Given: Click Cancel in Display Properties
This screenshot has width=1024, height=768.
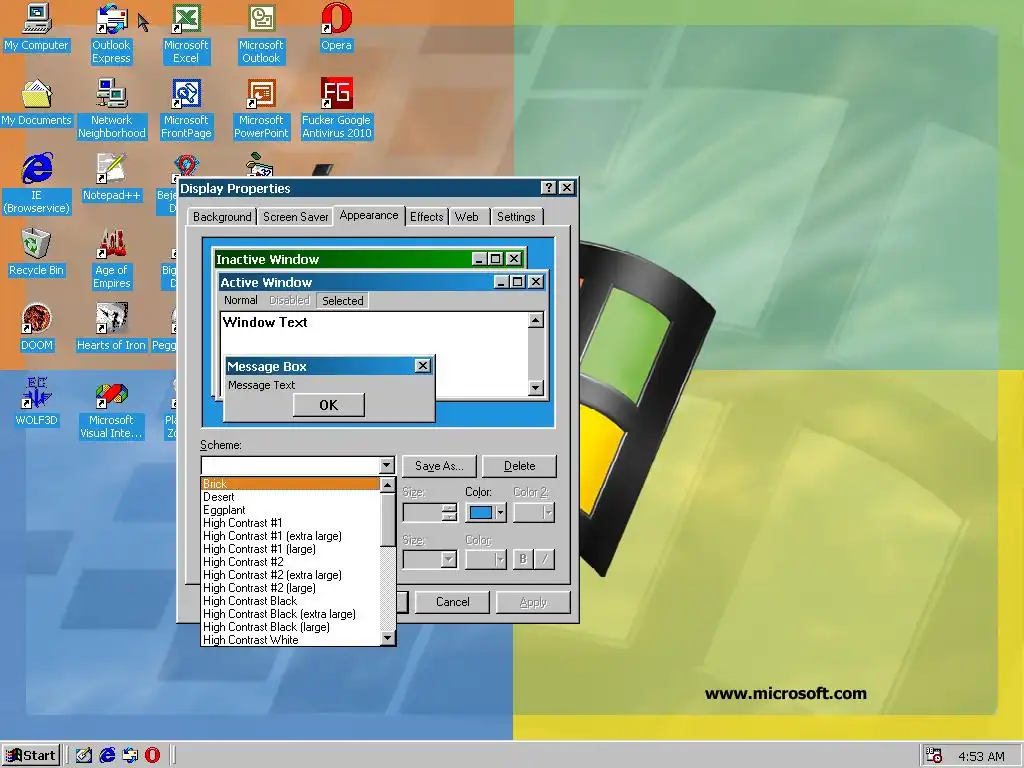Looking at the screenshot, I should 453,602.
